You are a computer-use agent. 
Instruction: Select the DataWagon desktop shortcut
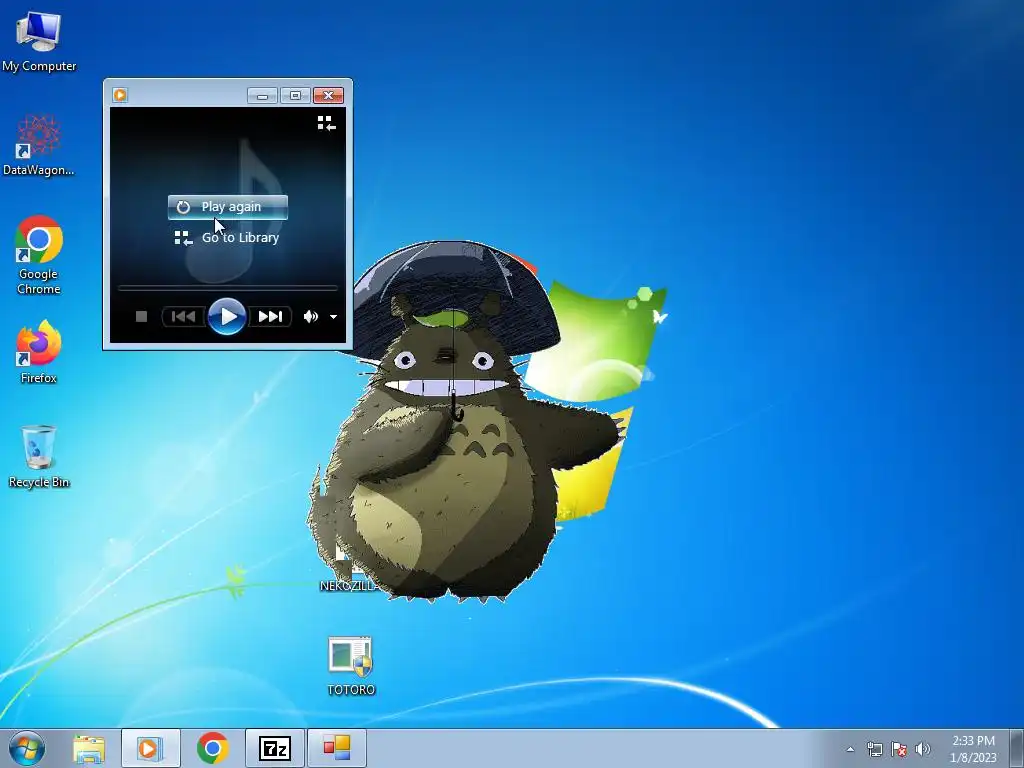tap(39, 145)
